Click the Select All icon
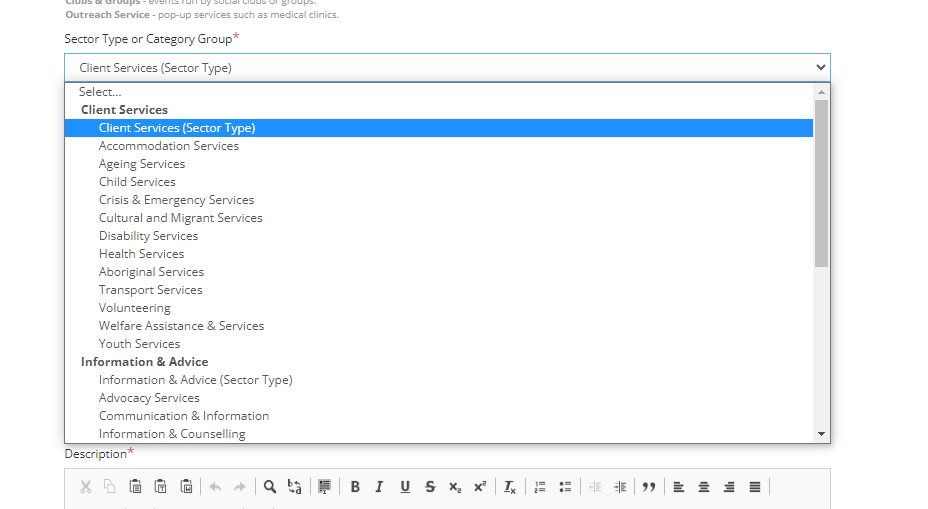 [324, 487]
